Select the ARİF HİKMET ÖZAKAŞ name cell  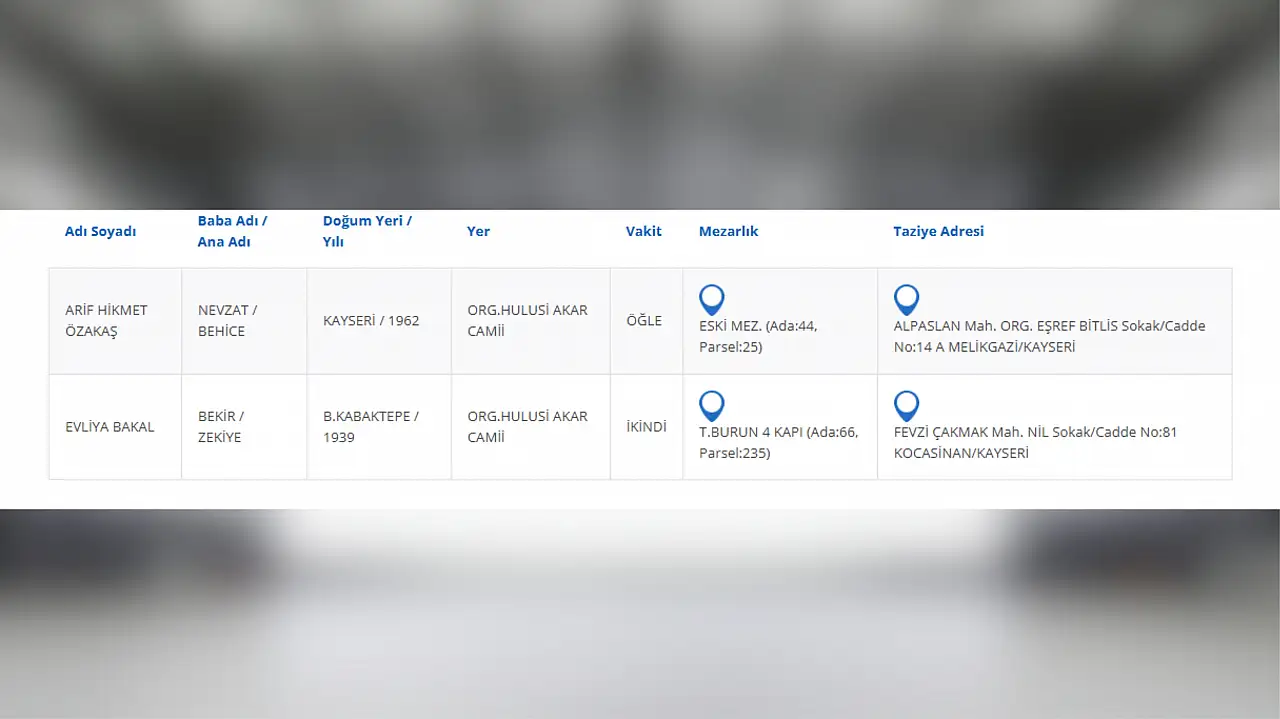[106, 321]
